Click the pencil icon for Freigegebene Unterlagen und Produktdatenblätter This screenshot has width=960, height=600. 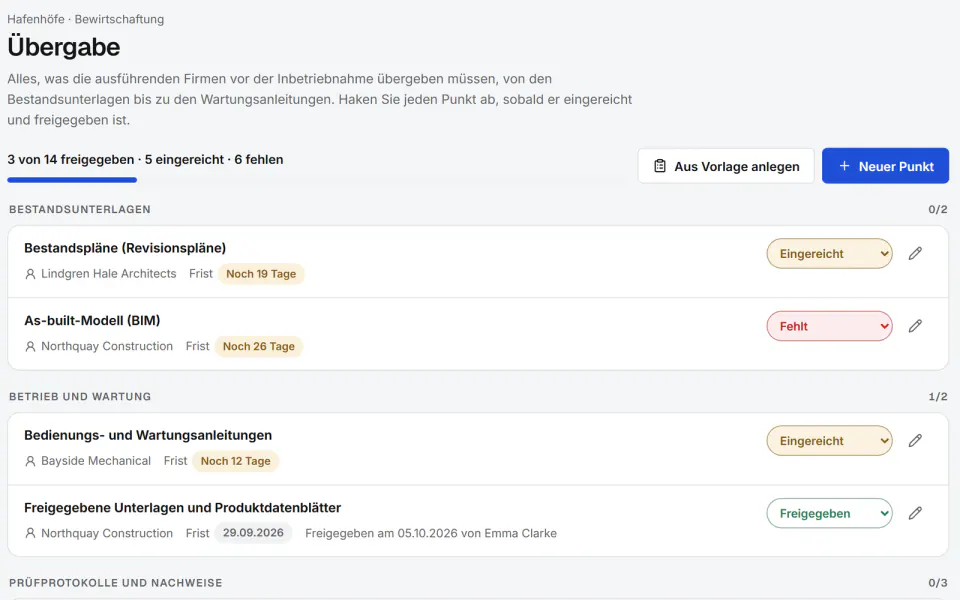(915, 513)
